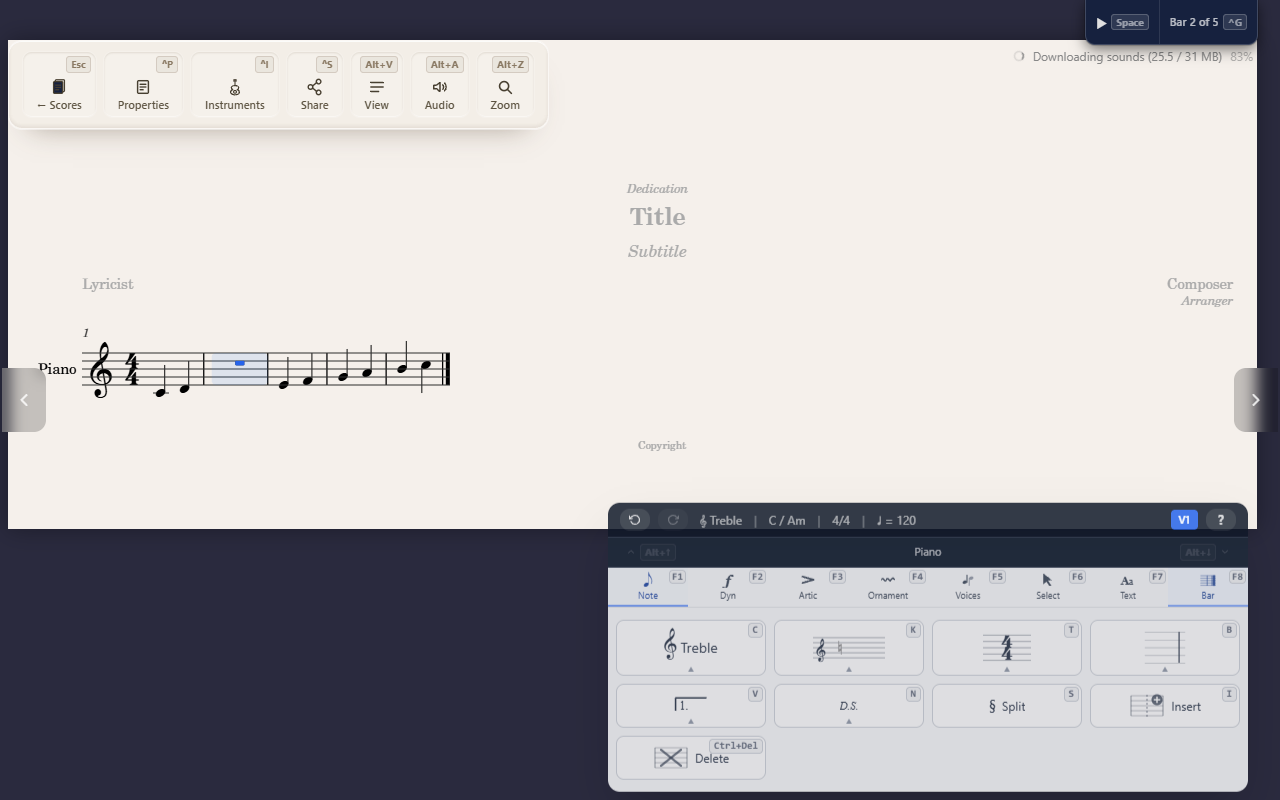Open the time signature dropdown button
1280x800 pixels.
coord(1007,648)
